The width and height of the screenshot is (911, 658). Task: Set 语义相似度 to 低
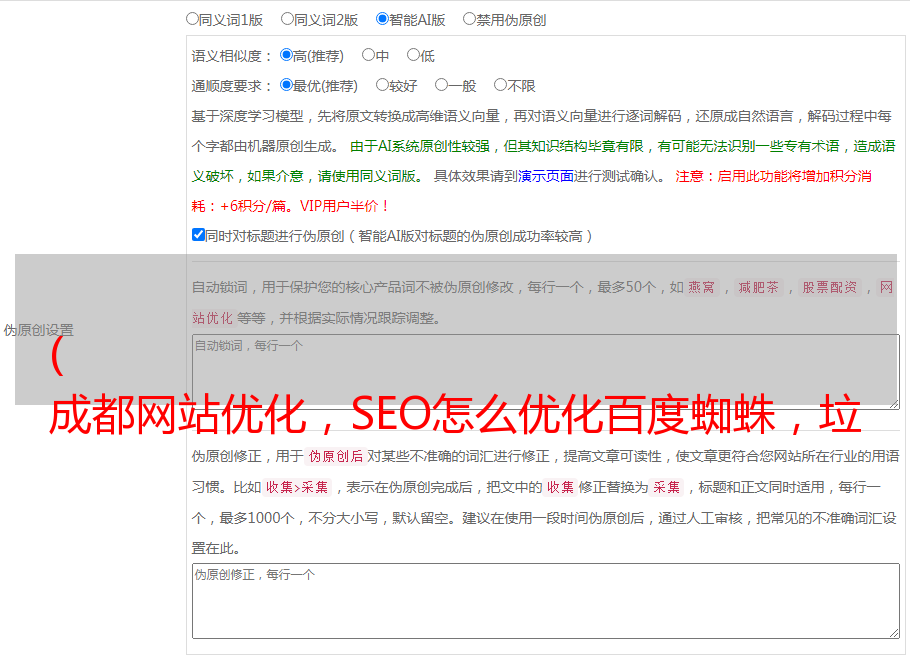(413, 55)
